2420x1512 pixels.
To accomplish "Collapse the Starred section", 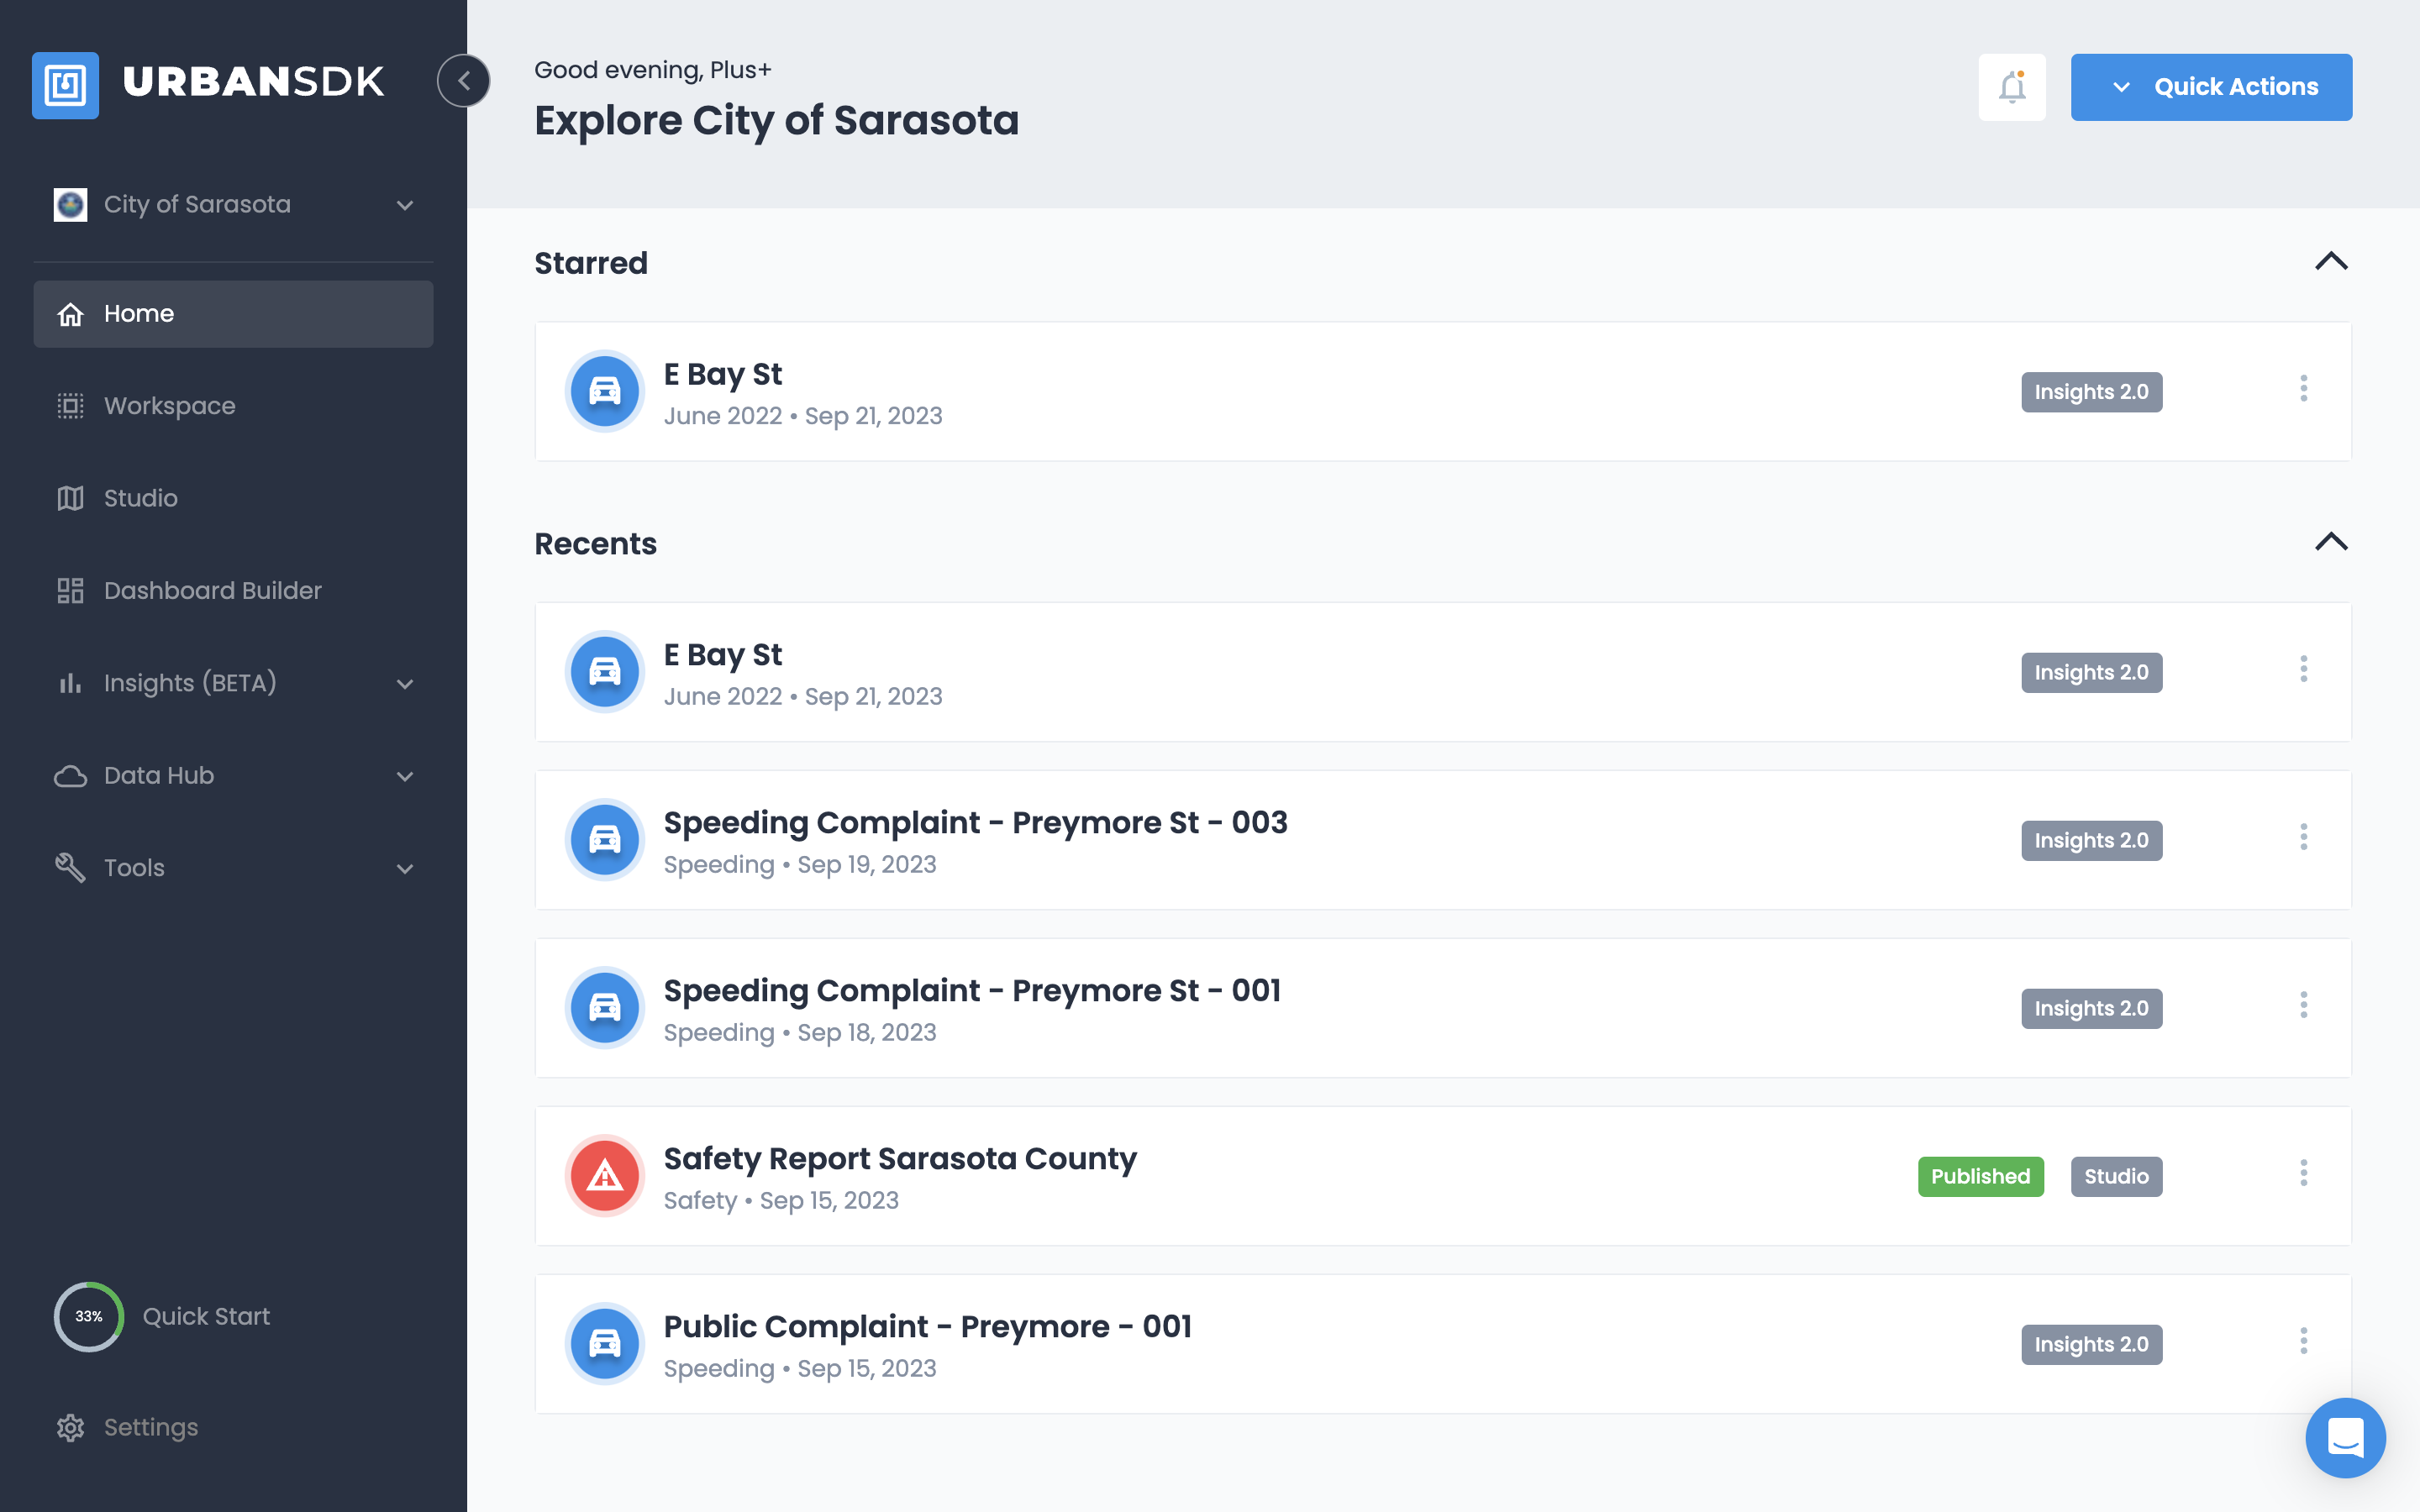I will tap(2330, 262).
